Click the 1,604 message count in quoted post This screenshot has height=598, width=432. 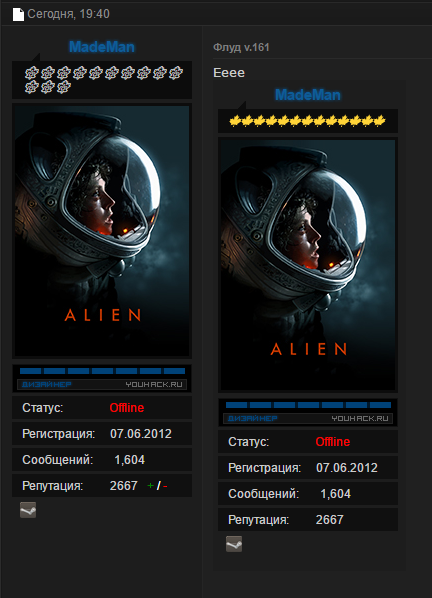pos(335,494)
